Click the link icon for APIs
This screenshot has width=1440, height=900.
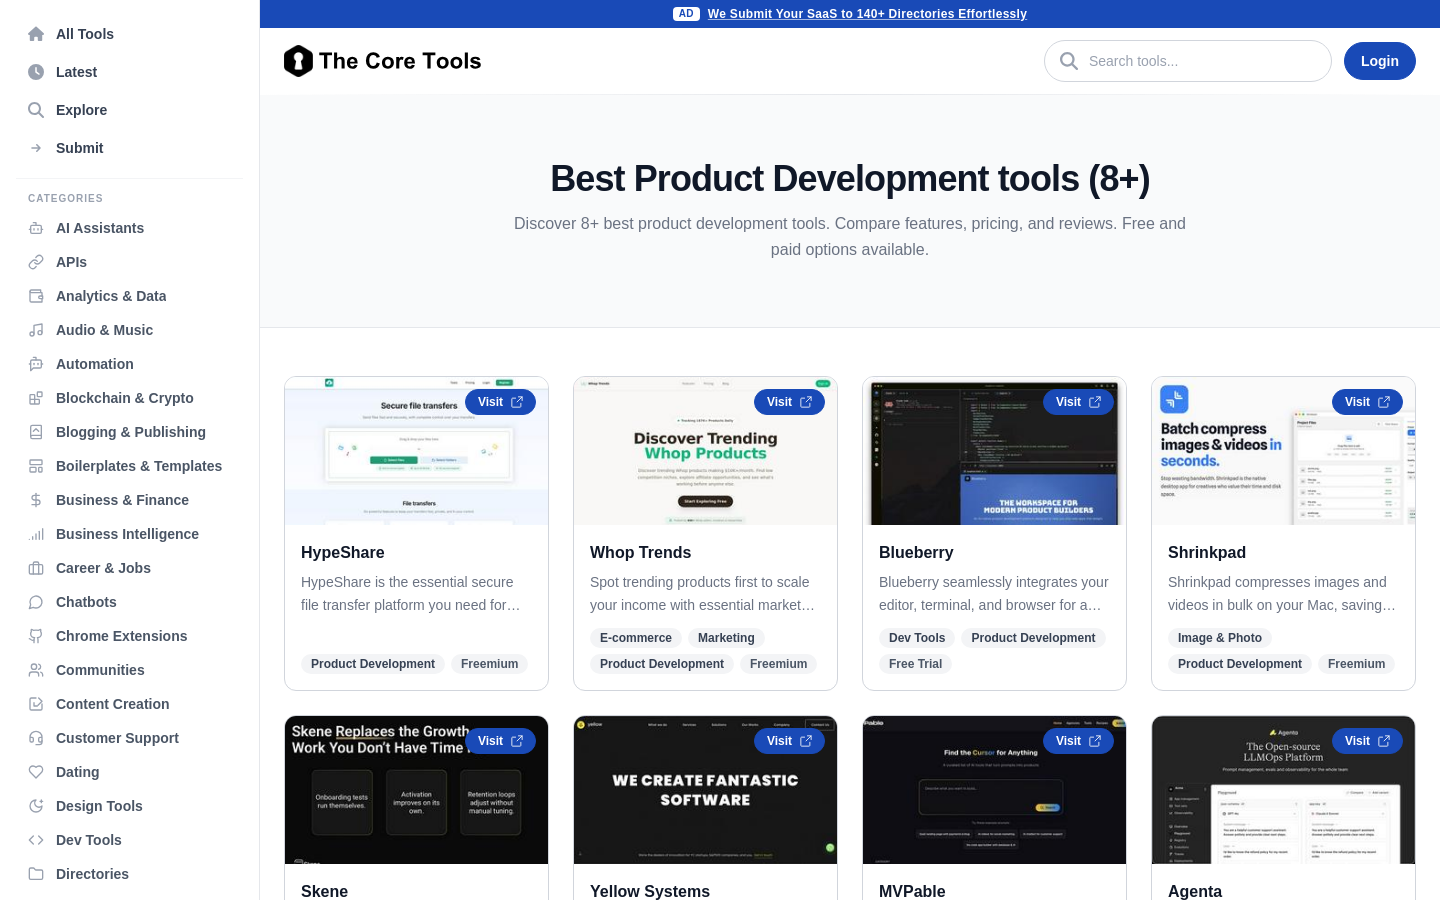(x=36, y=262)
